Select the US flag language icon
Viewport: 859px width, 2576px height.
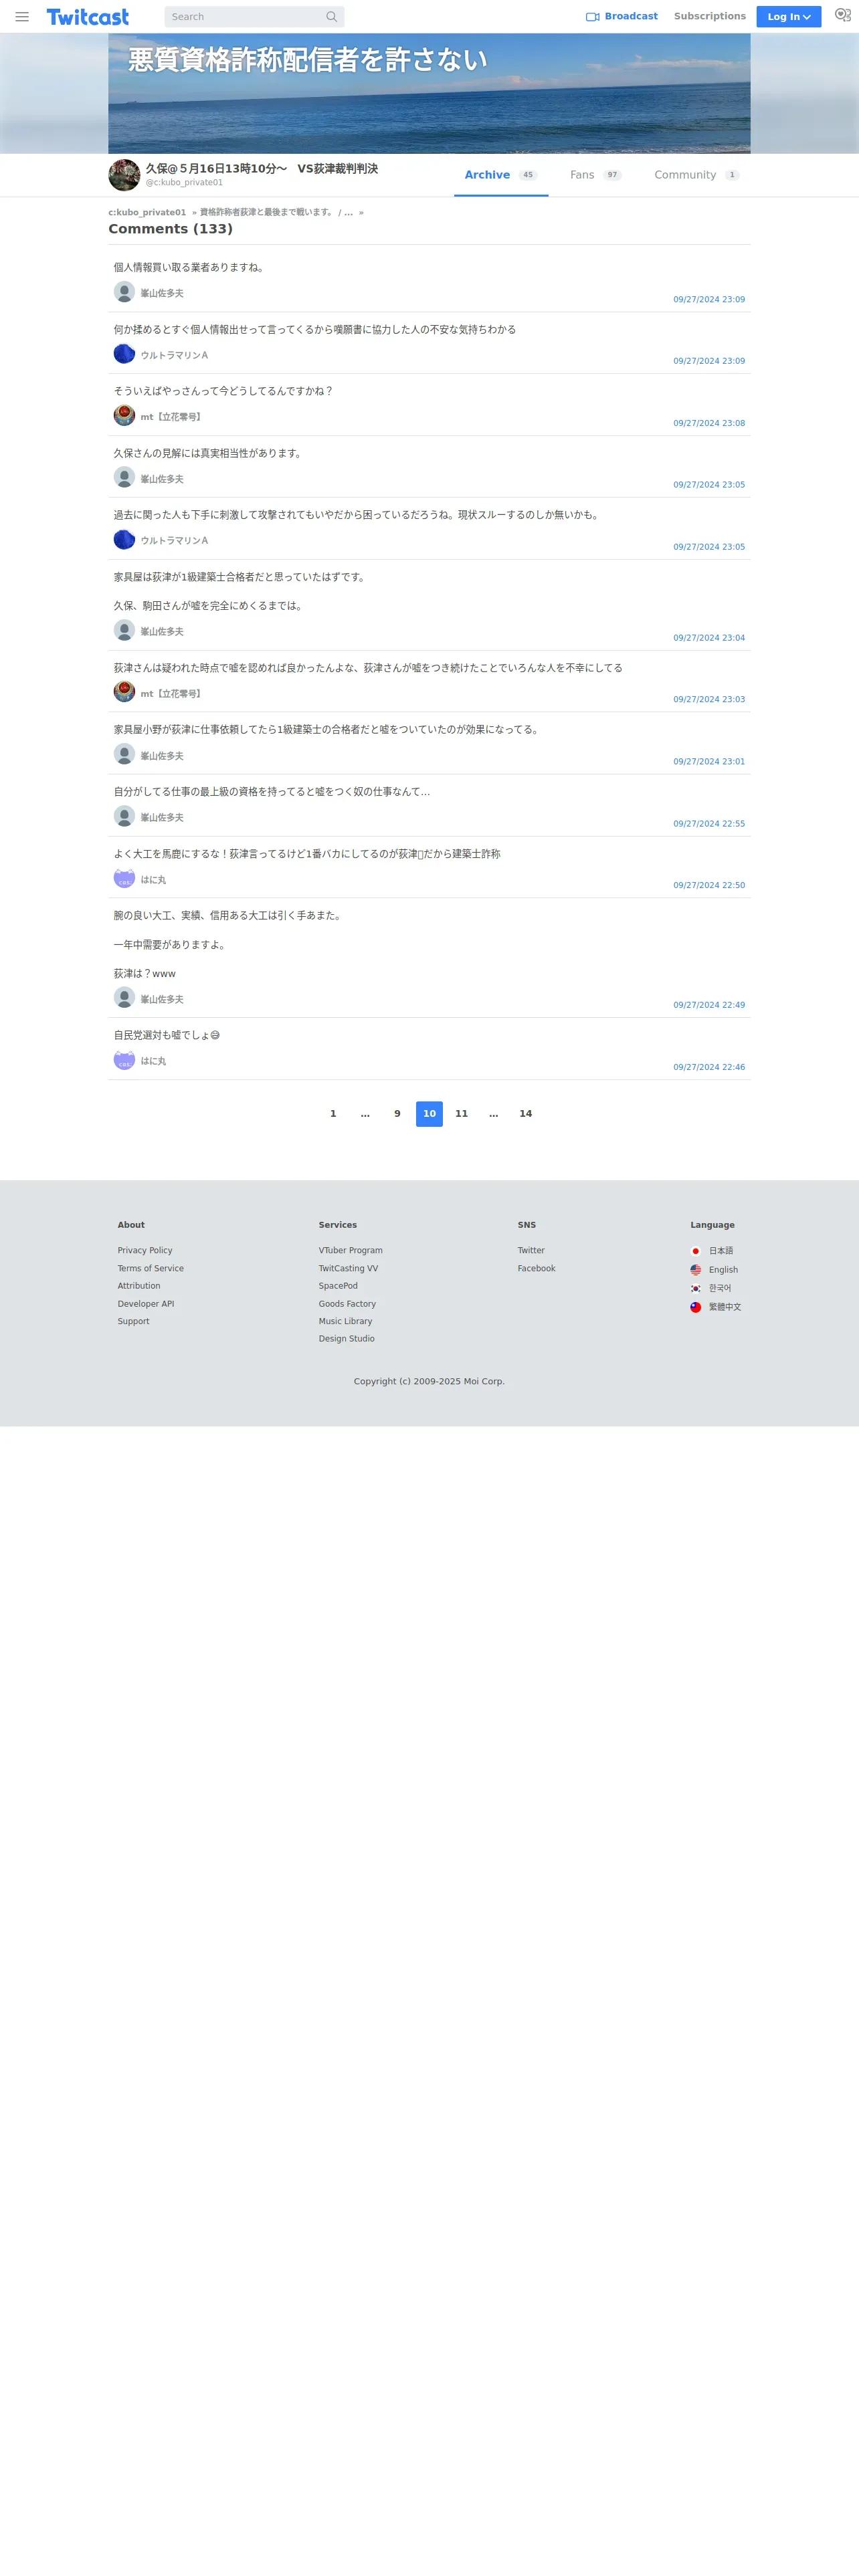pyautogui.click(x=695, y=1270)
